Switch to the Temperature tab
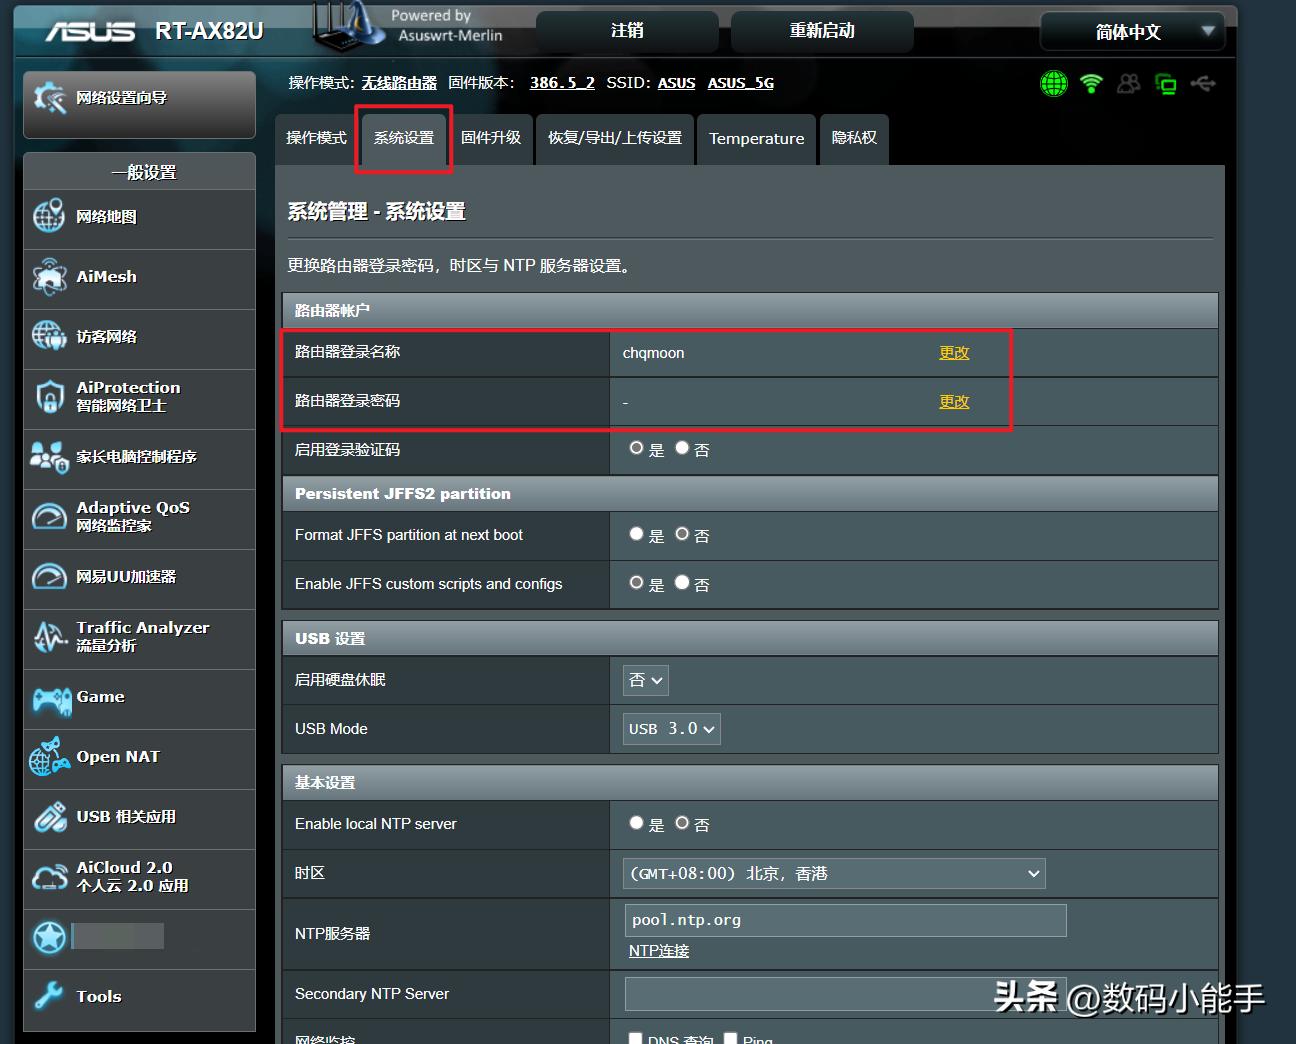This screenshot has width=1296, height=1044. (756, 139)
